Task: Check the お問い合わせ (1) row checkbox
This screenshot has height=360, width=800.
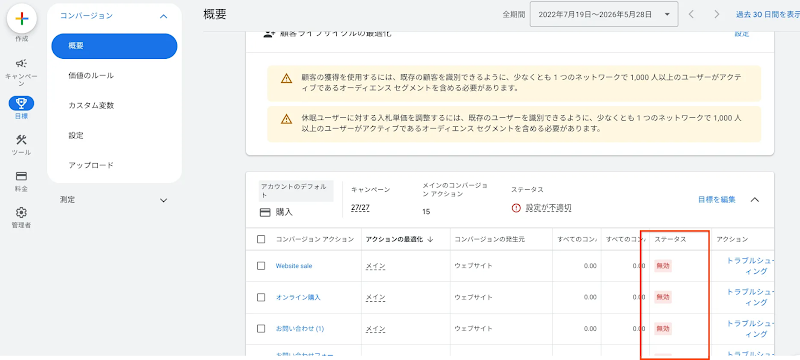Action: click(261, 329)
